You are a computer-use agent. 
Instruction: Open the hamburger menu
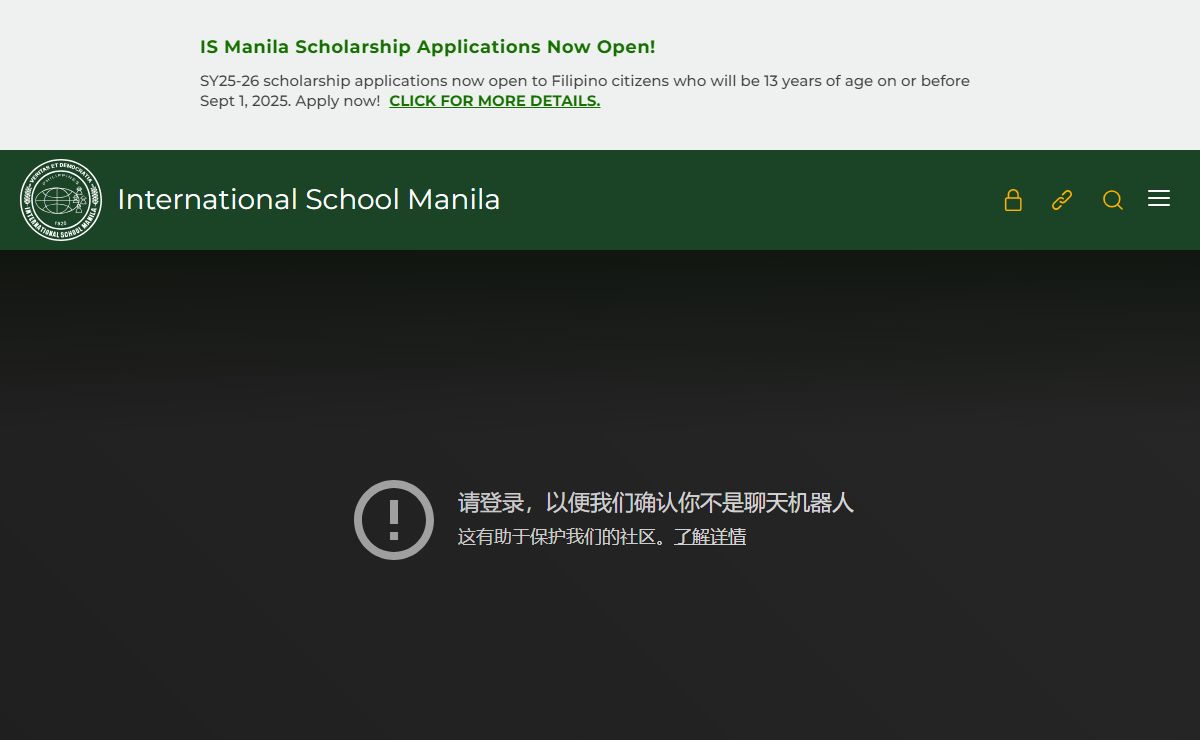(1159, 198)
